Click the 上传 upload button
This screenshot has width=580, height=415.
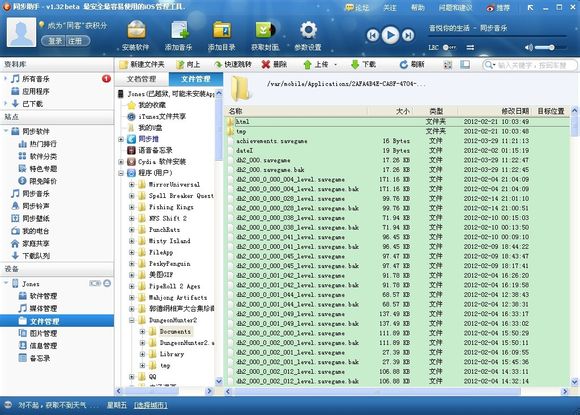(316, 64)
